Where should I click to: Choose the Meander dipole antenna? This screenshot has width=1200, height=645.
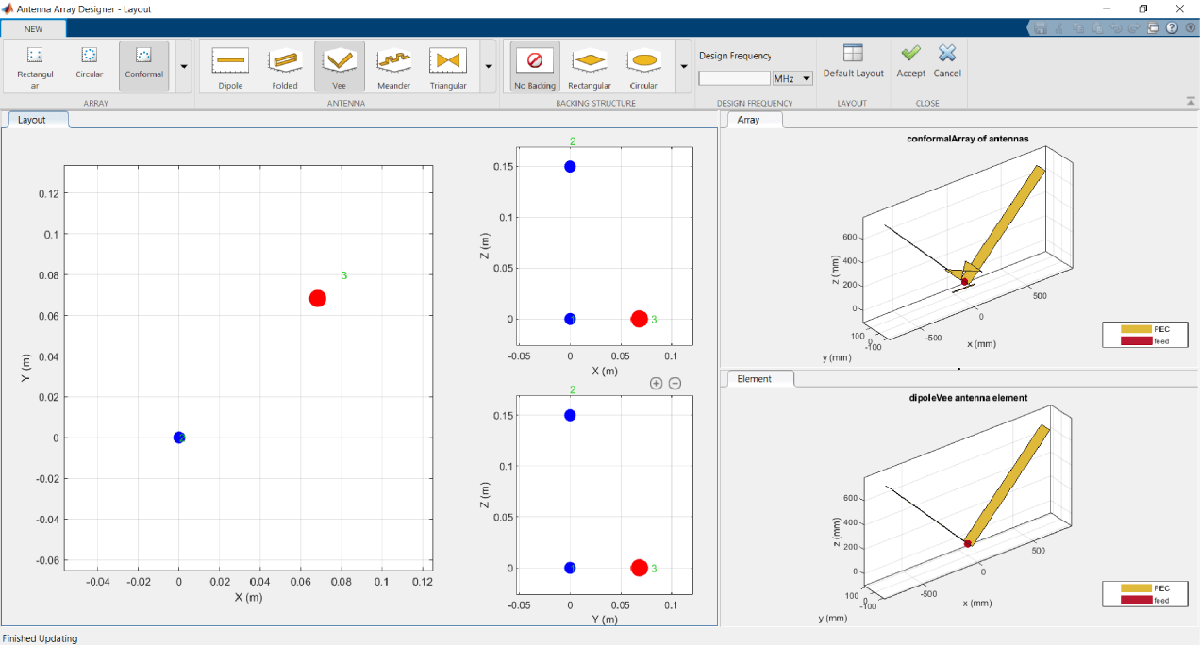point(394,67)
